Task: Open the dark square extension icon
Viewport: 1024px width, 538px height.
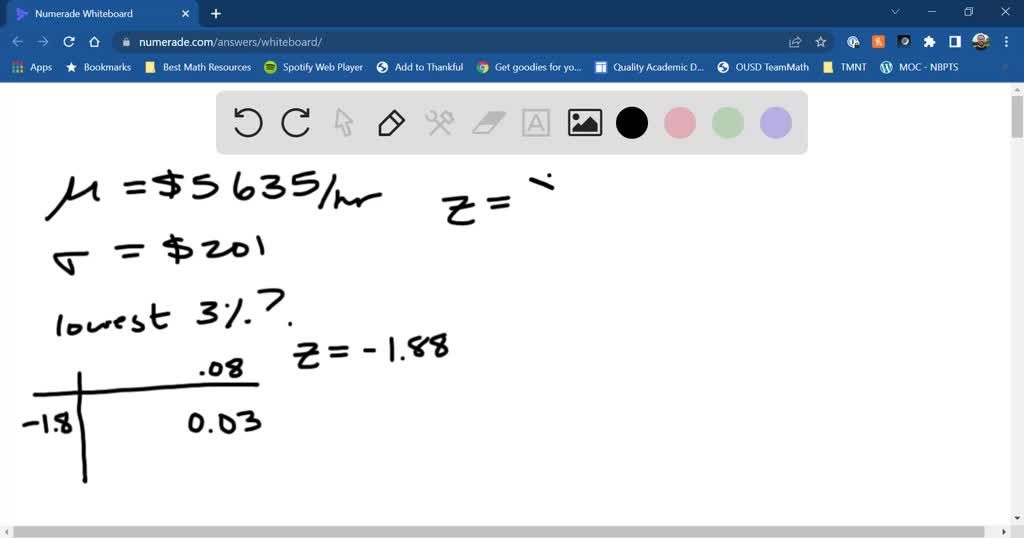Action: pos(904,42)
